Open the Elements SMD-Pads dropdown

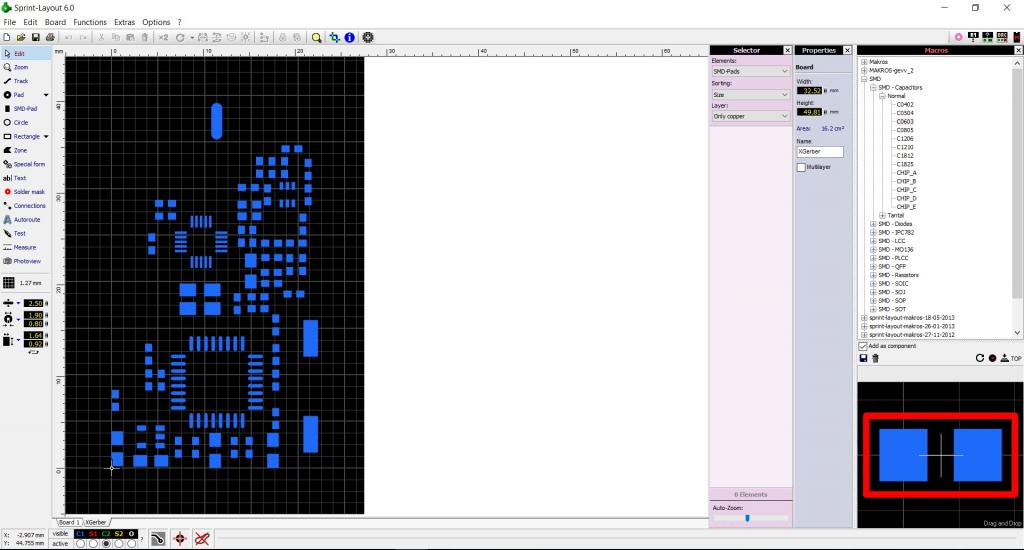click(x=750, y=71)
